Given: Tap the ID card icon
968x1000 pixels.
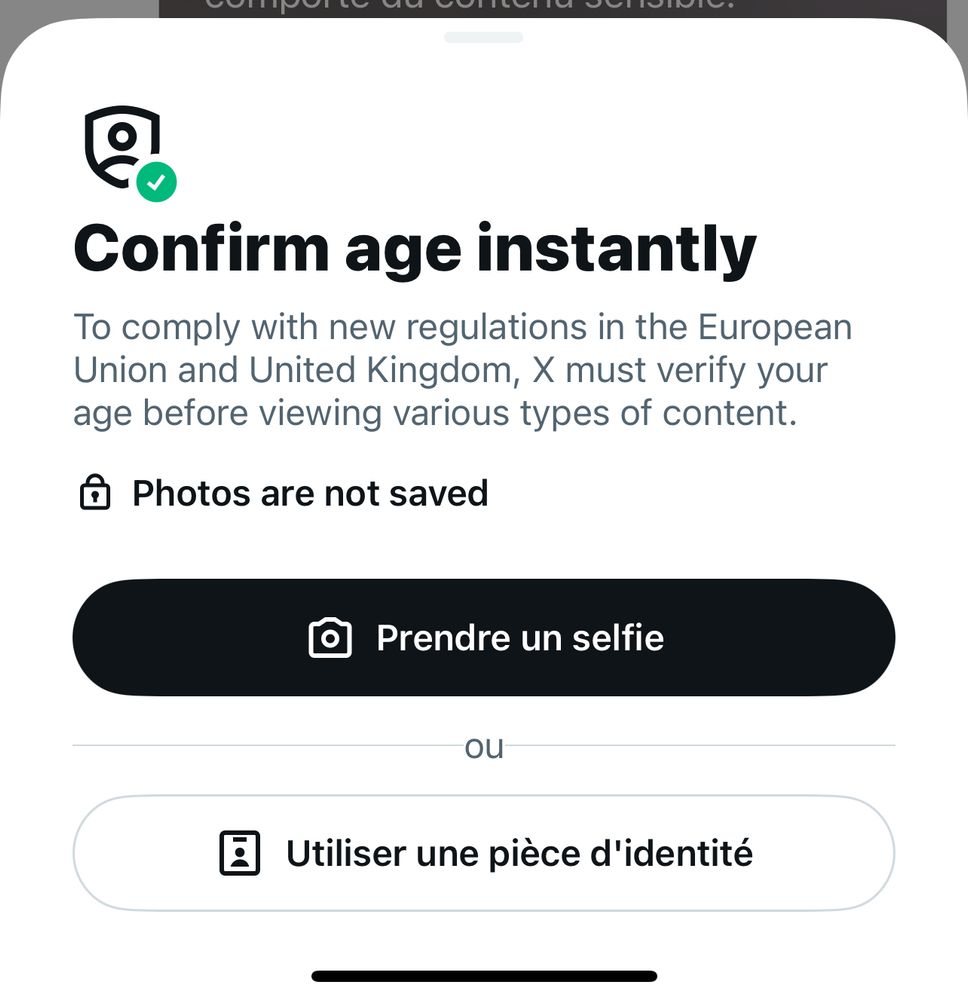Looking at the screenshot, I should pos(239,853).
